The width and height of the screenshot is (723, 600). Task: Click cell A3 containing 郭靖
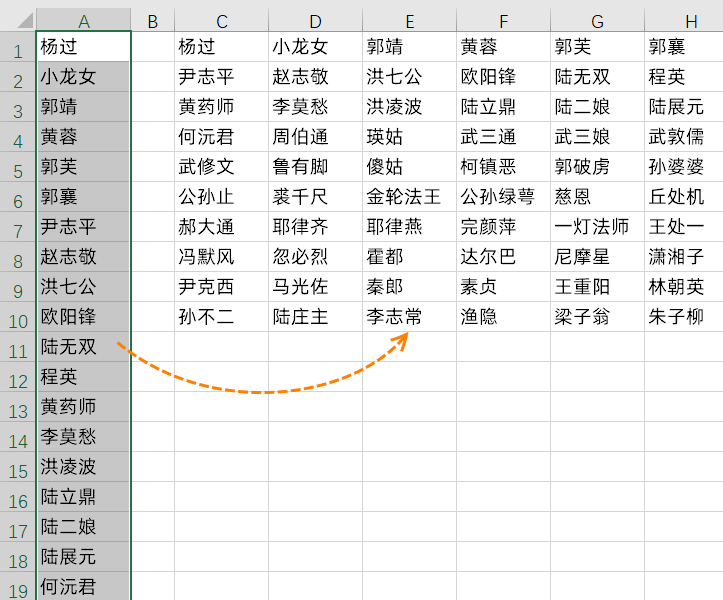coord(83,107)
